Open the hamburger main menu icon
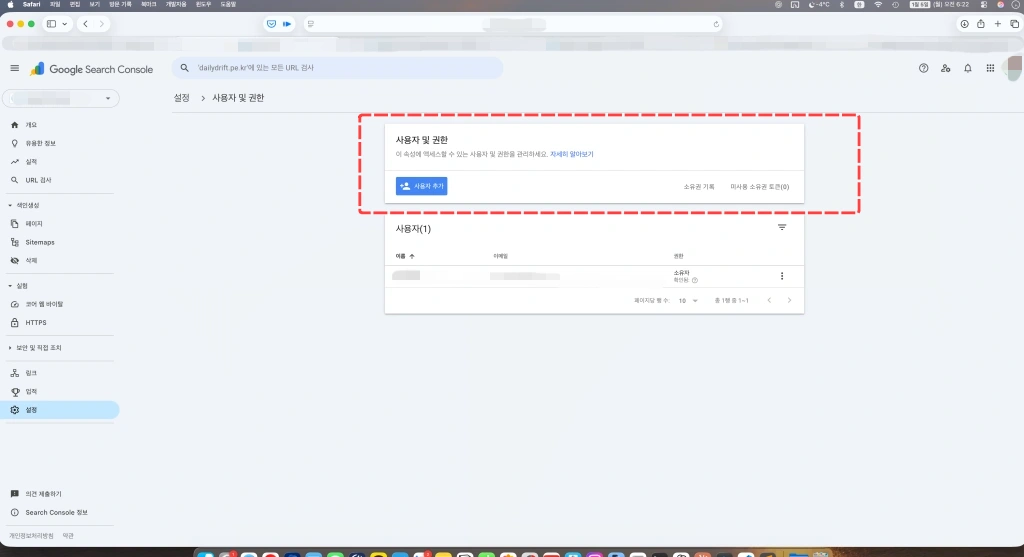Screen dimensions: 1024x557 pyautogui.click(x=15, y=68)
